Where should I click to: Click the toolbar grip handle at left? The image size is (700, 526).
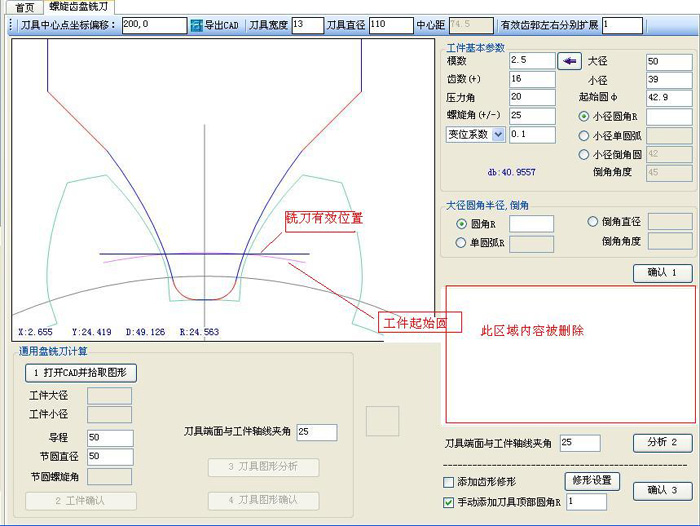(11, 25)
